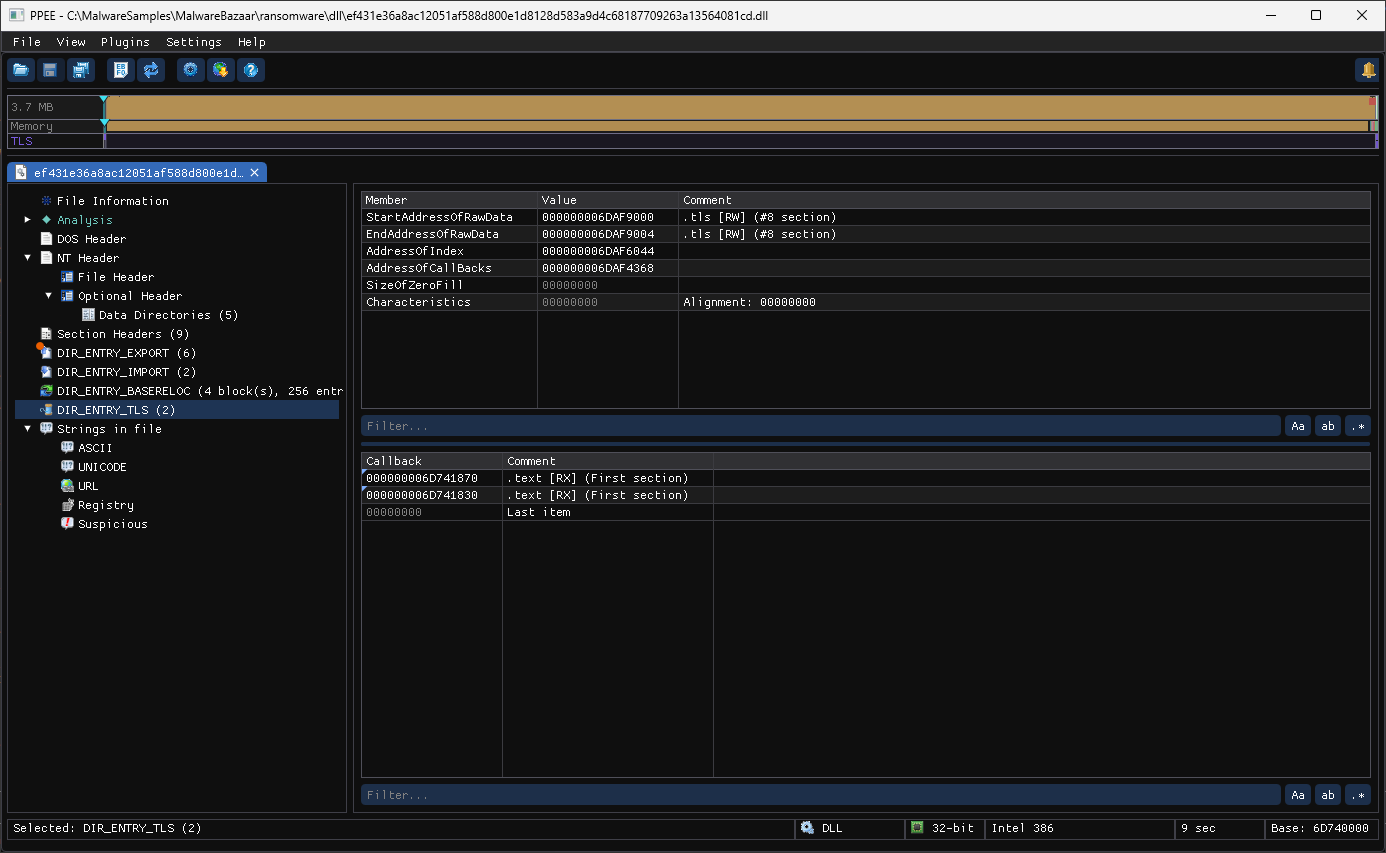Click the DIR_ENTRY_BASERELOC tree icon

[x=46, y=391]
